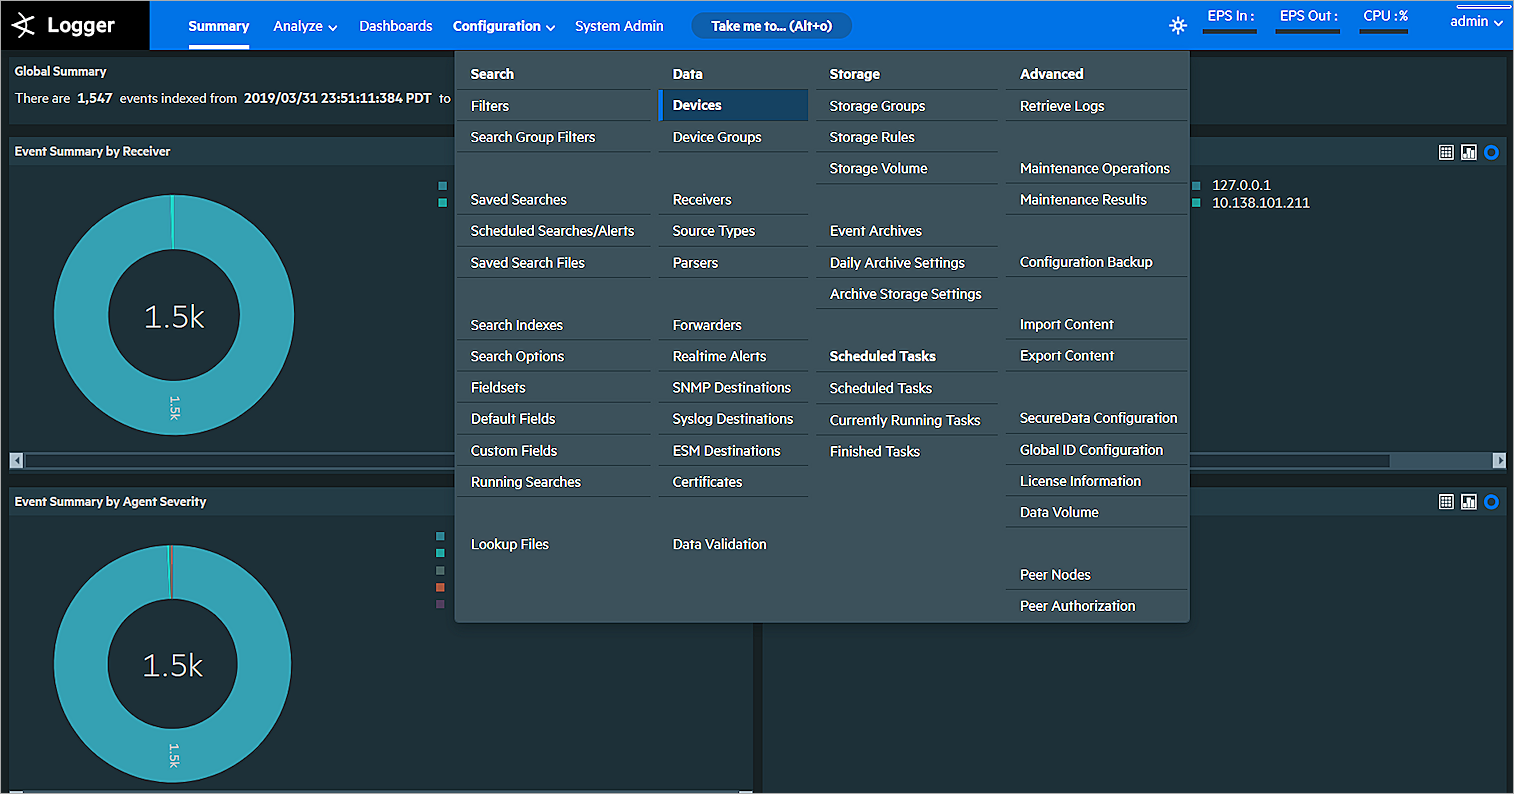Toggle the light/dark theme sun icon

pos(1178,26)
